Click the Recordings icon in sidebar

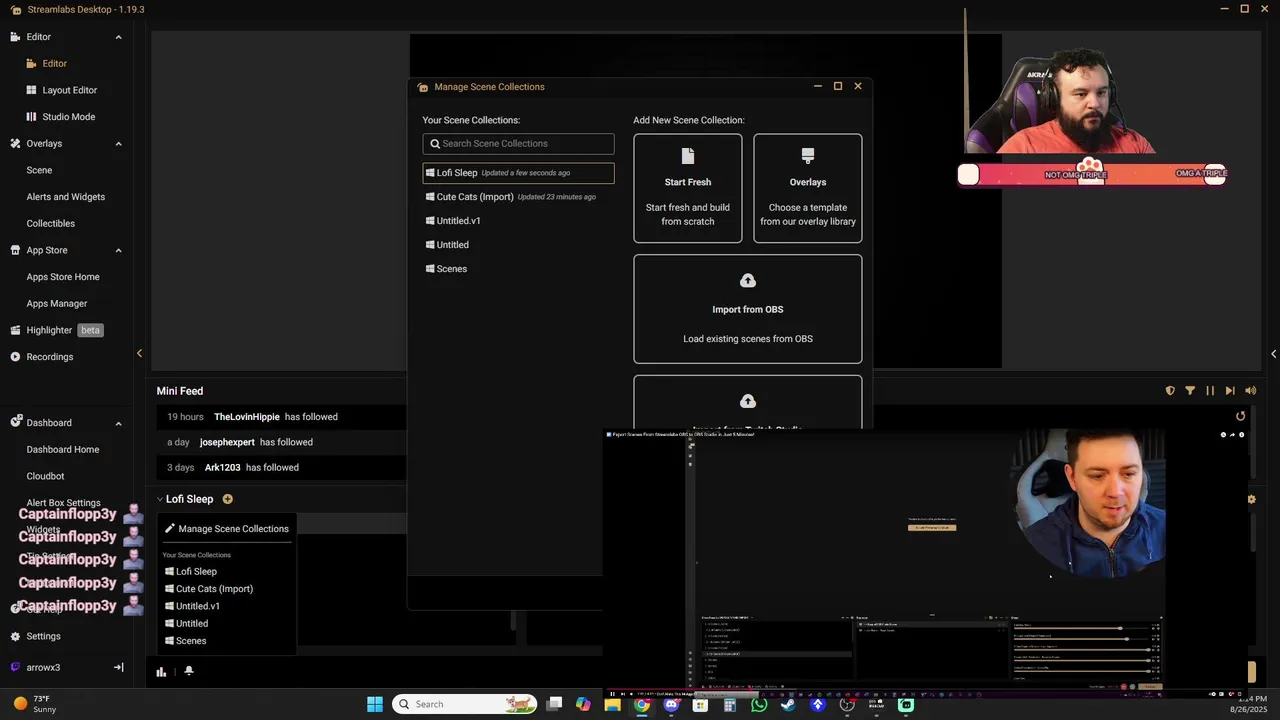(15, 357)
